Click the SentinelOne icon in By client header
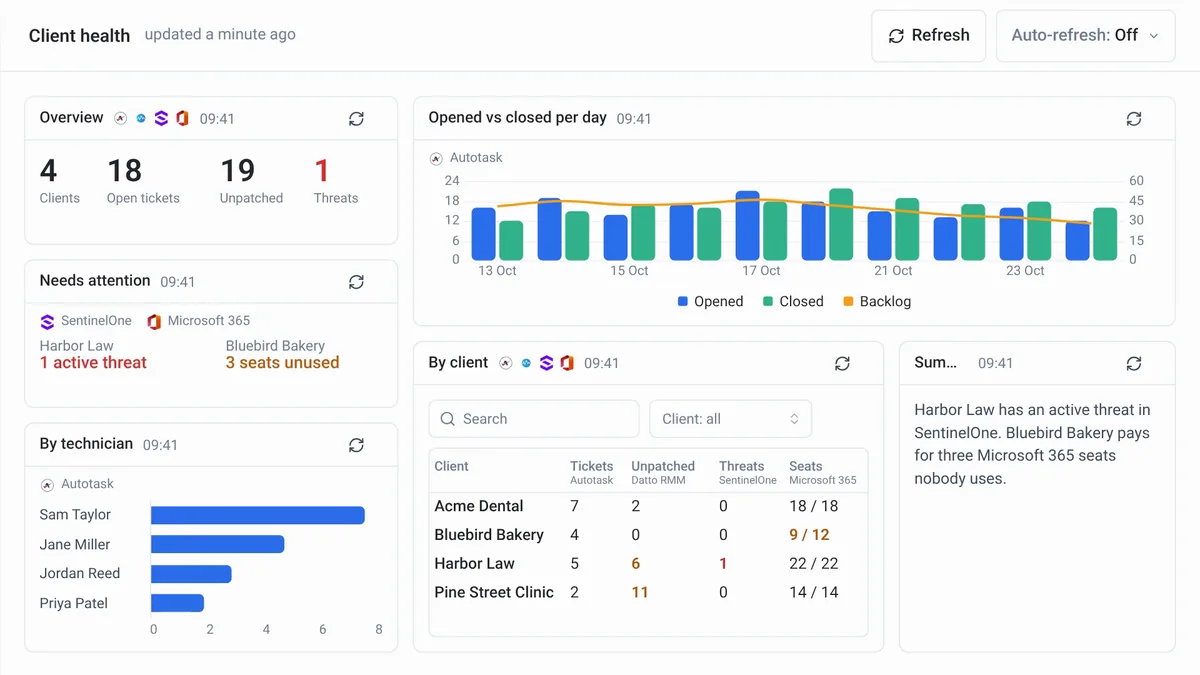Viewport: 1200px width, 675px height. point(546,363)
